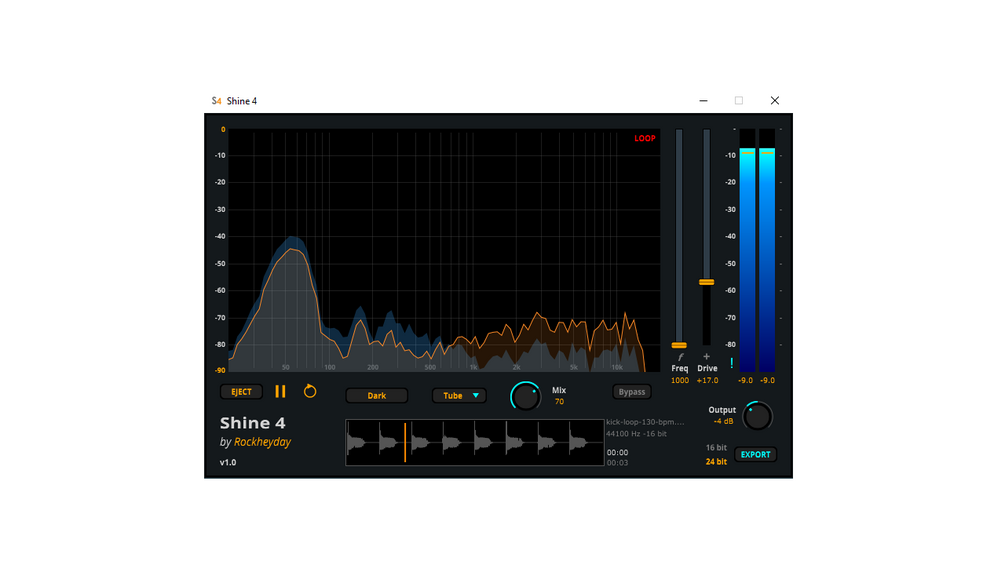
Task: Toggle the Bypass button
Action: tap(632, 391)
